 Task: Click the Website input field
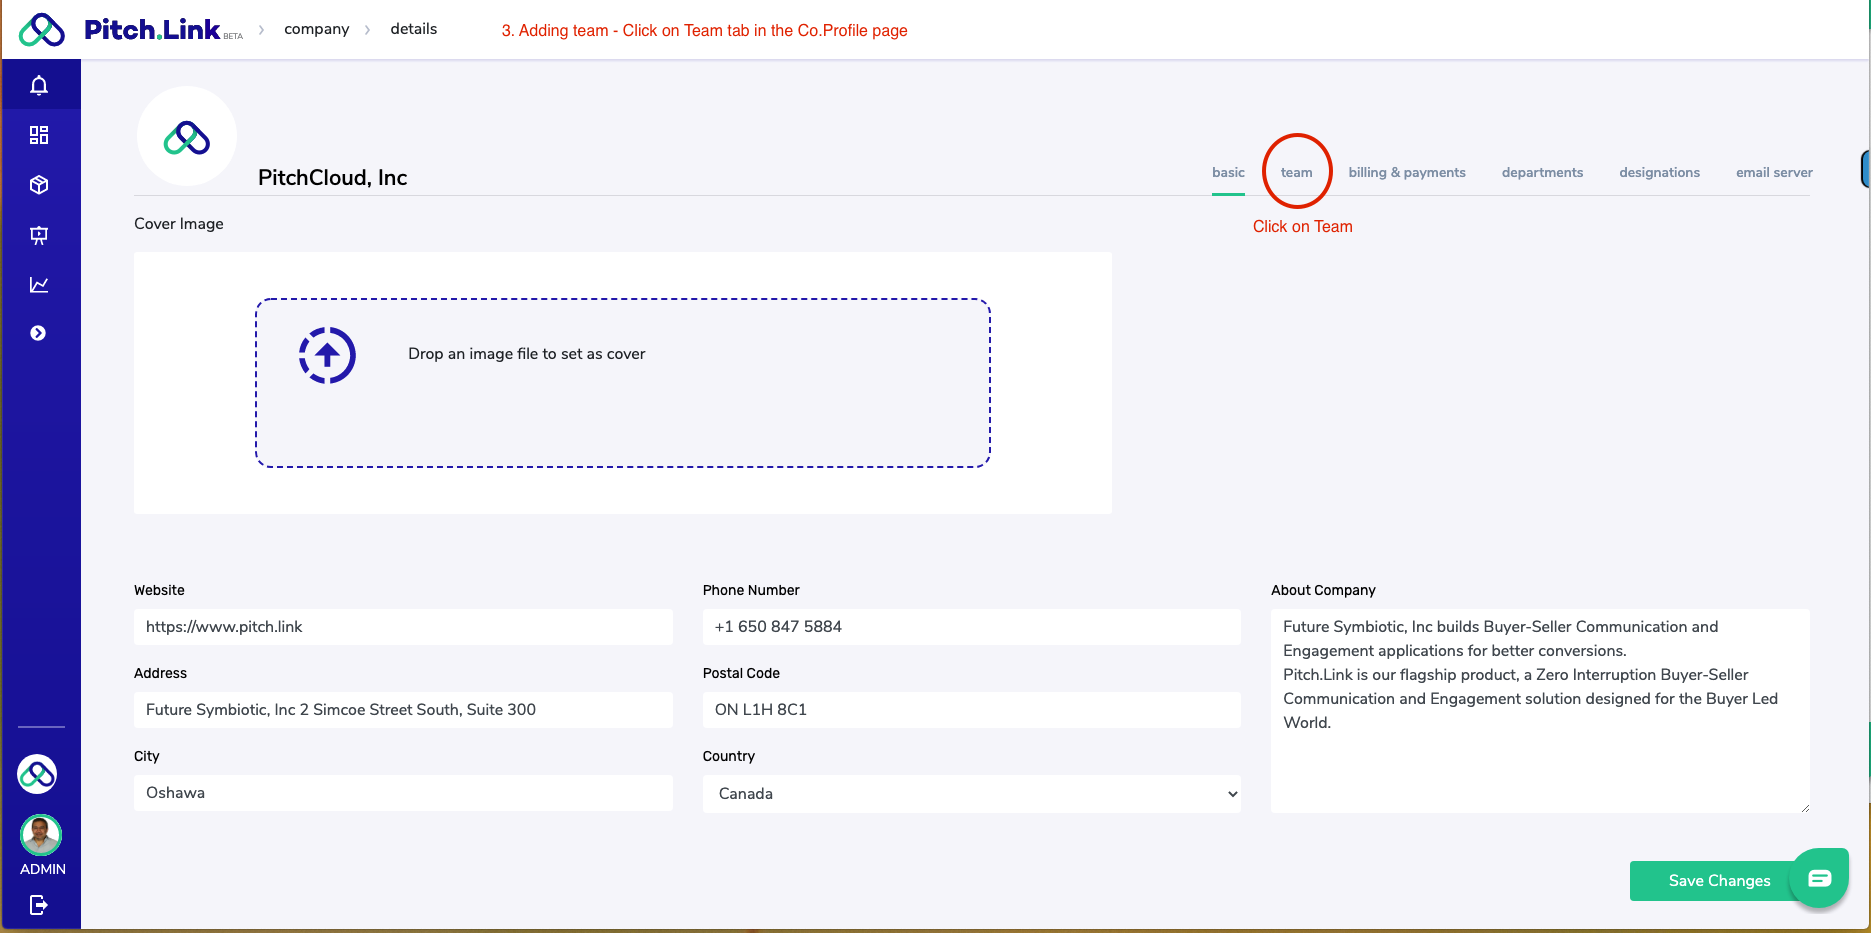(x=403, y=627)
